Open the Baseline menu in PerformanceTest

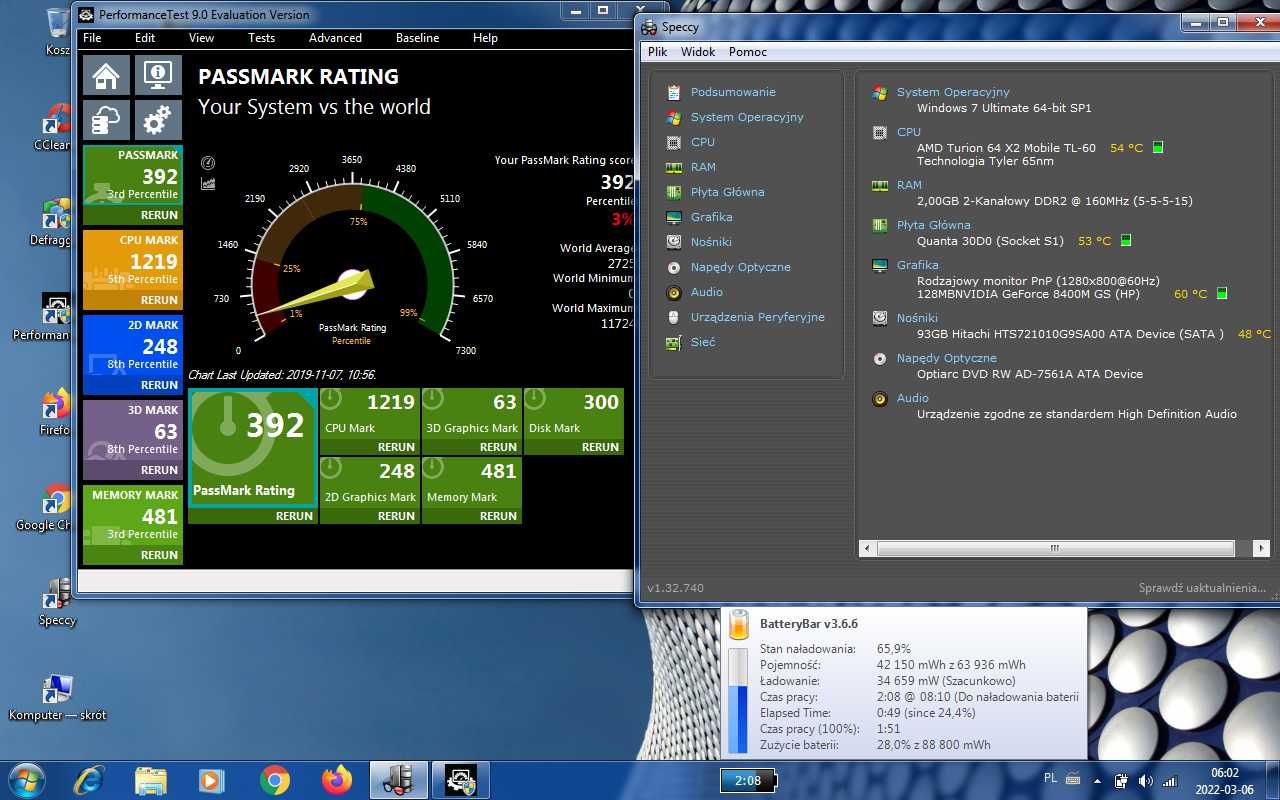(417, 38)
